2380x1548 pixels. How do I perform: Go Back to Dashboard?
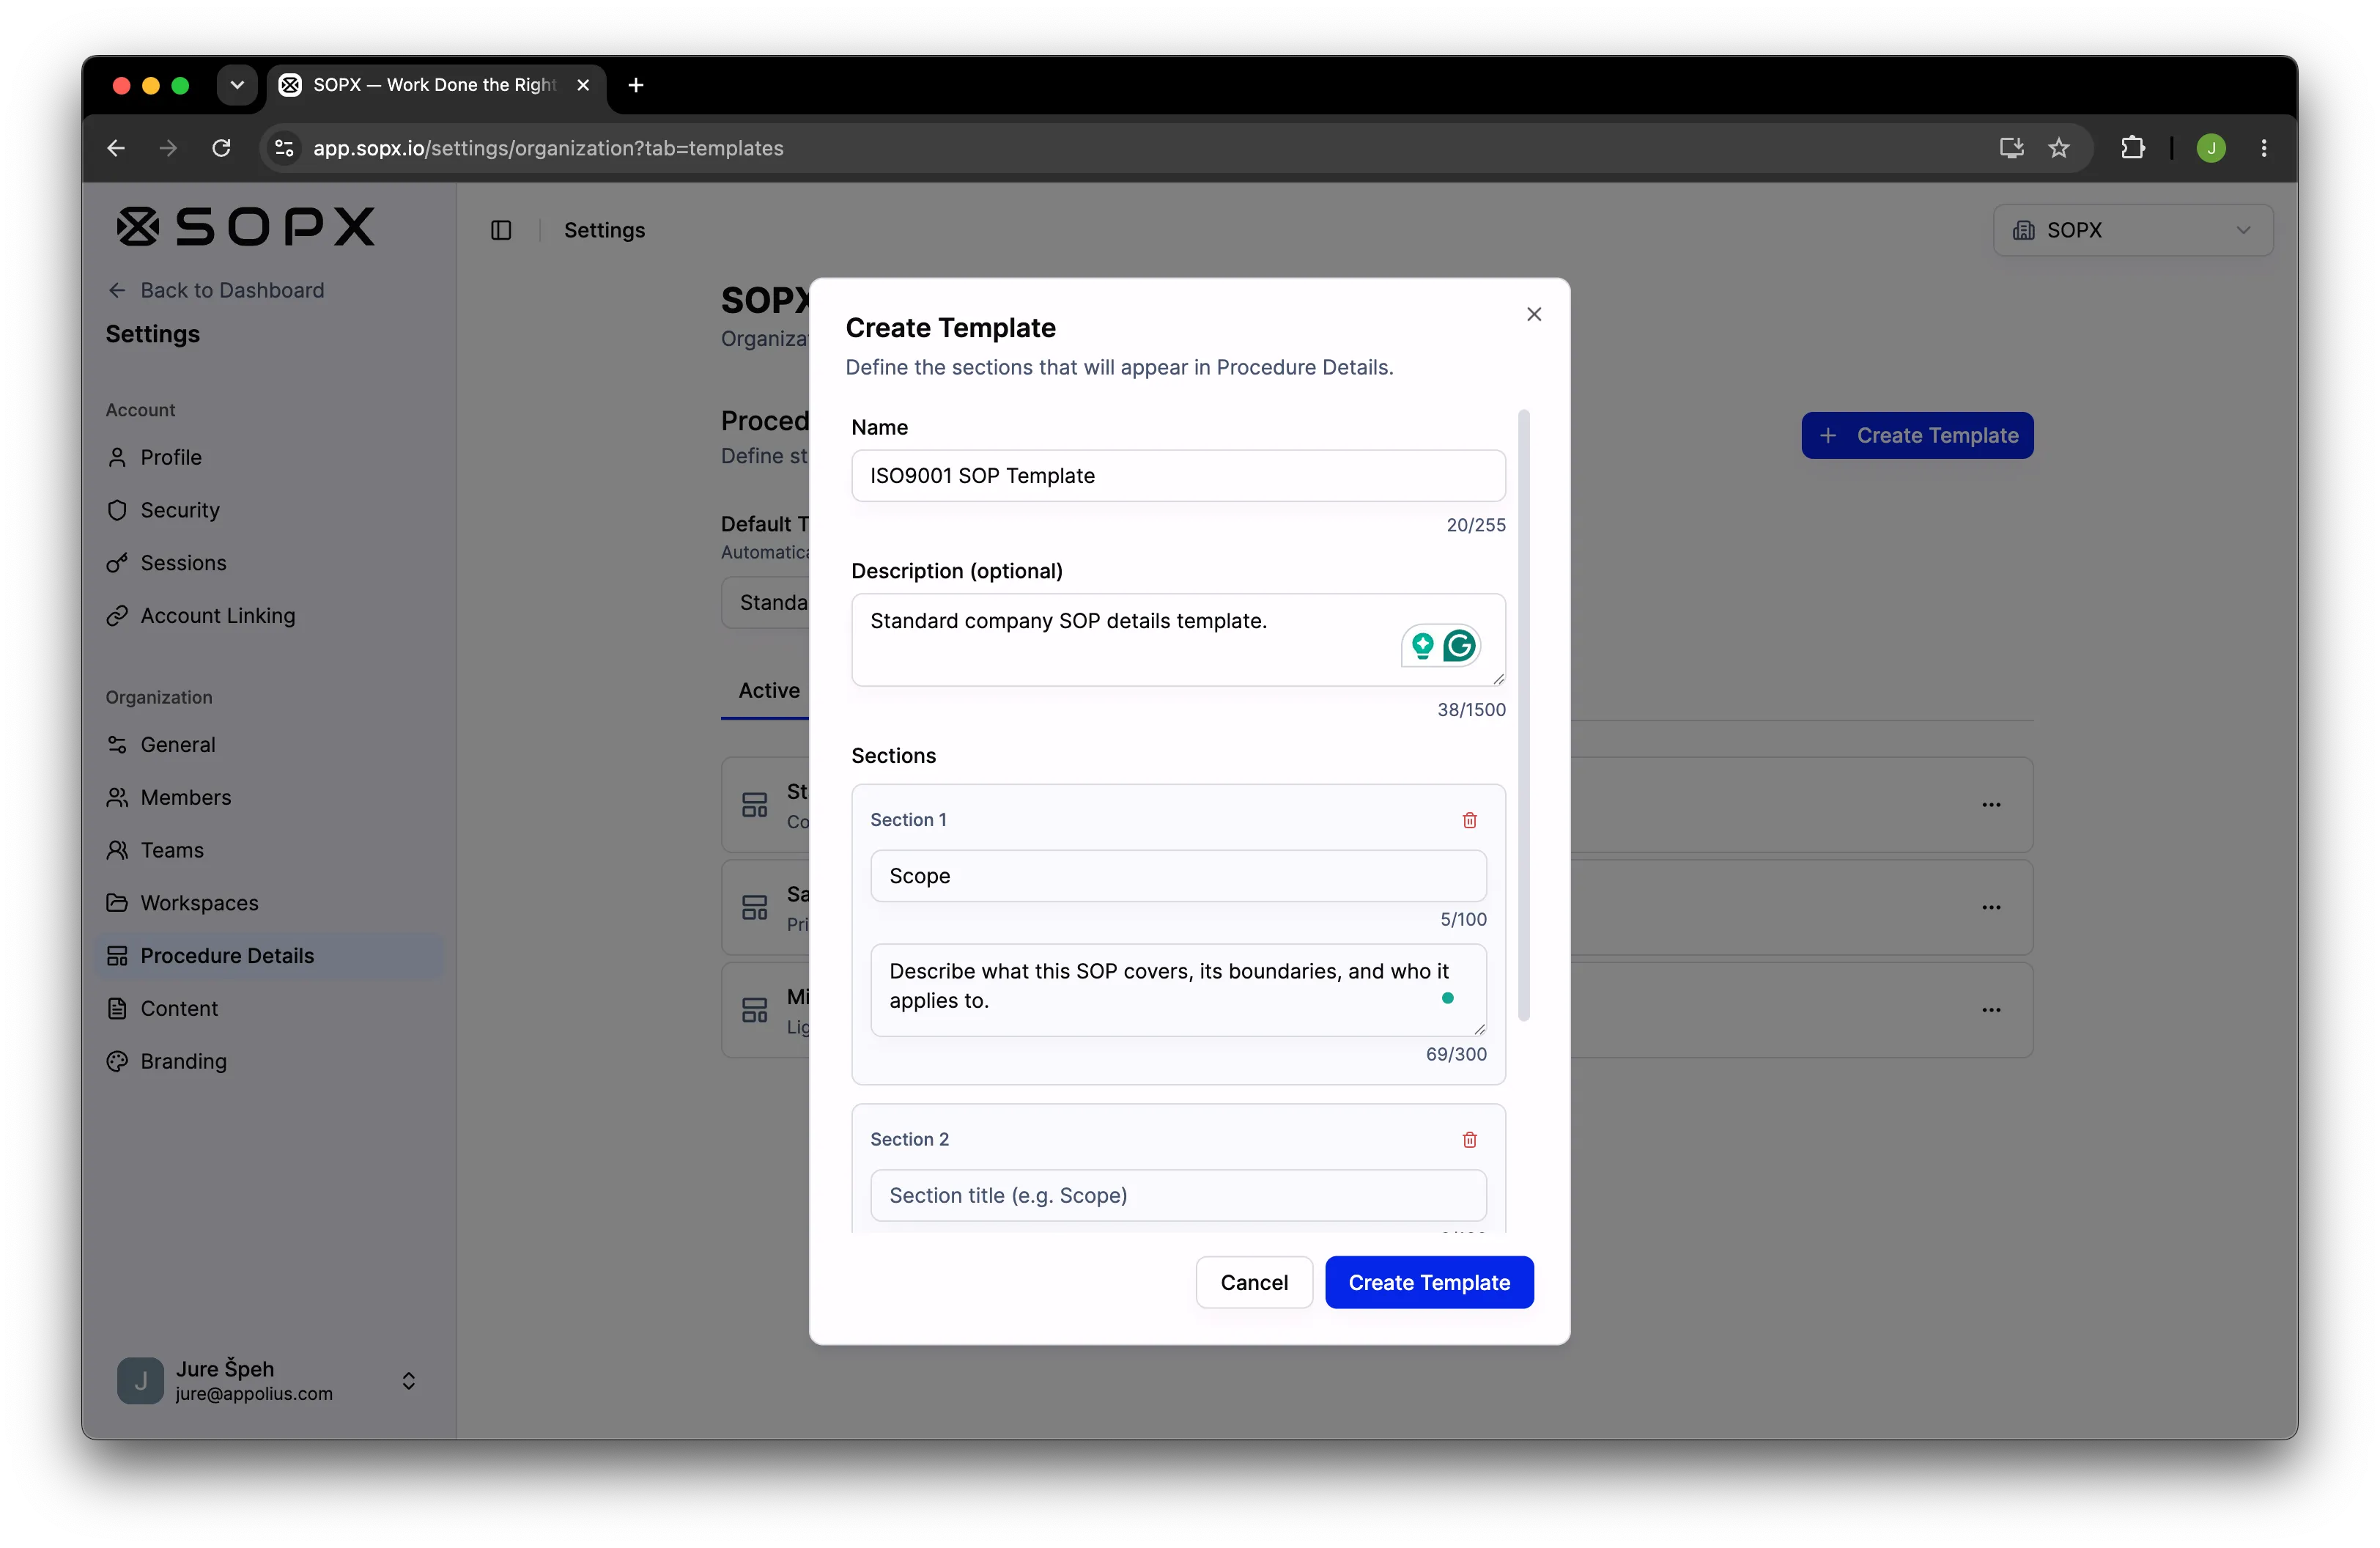tap(216, 290)
